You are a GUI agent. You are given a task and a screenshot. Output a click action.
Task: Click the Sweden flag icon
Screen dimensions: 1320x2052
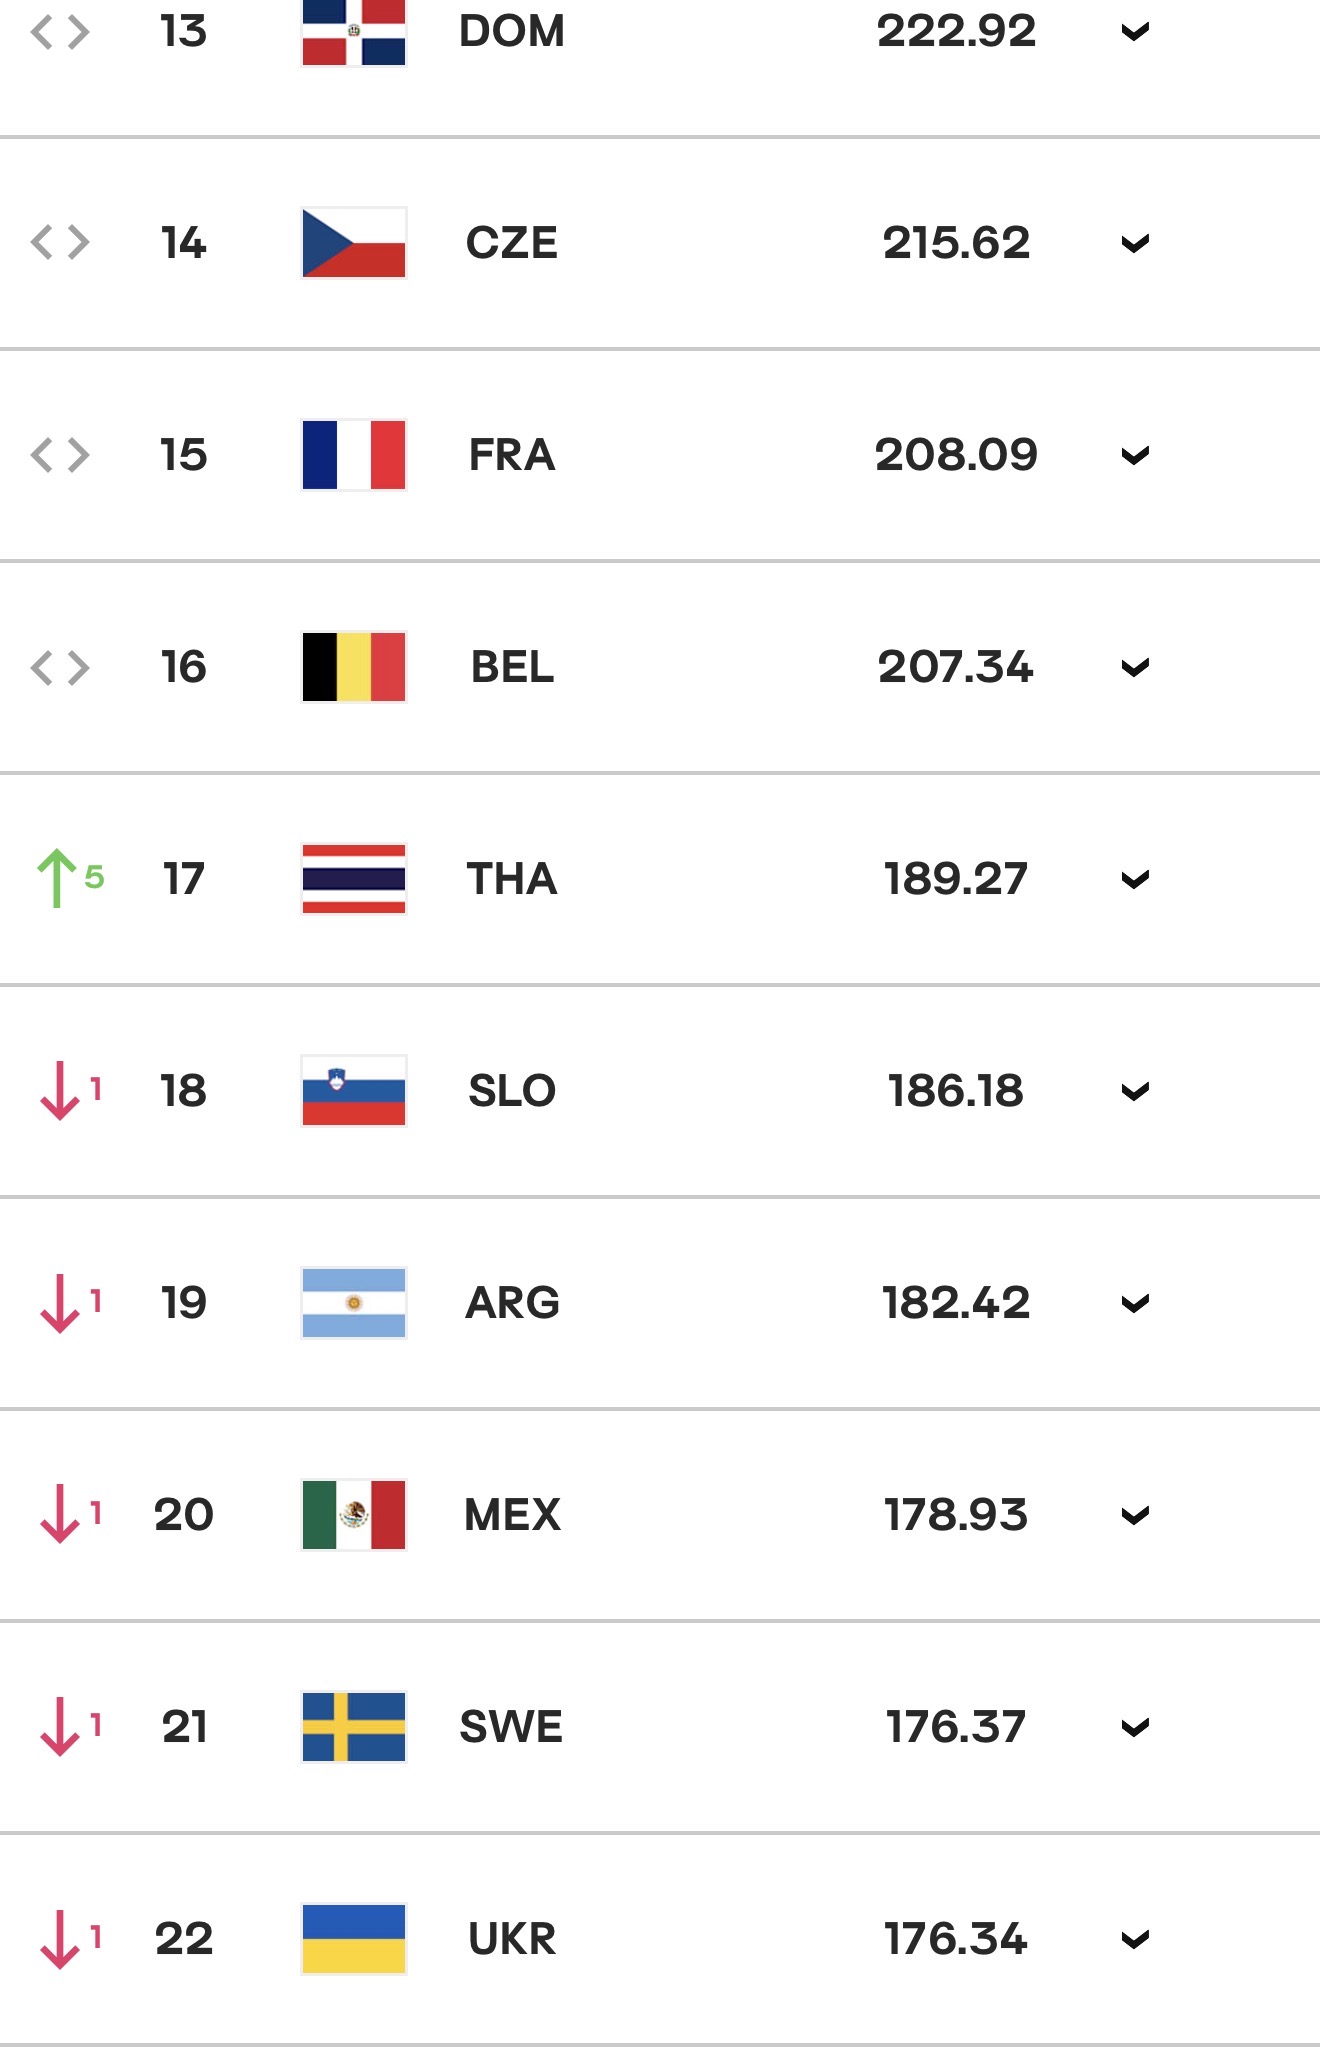click(x=354, y=1727)
